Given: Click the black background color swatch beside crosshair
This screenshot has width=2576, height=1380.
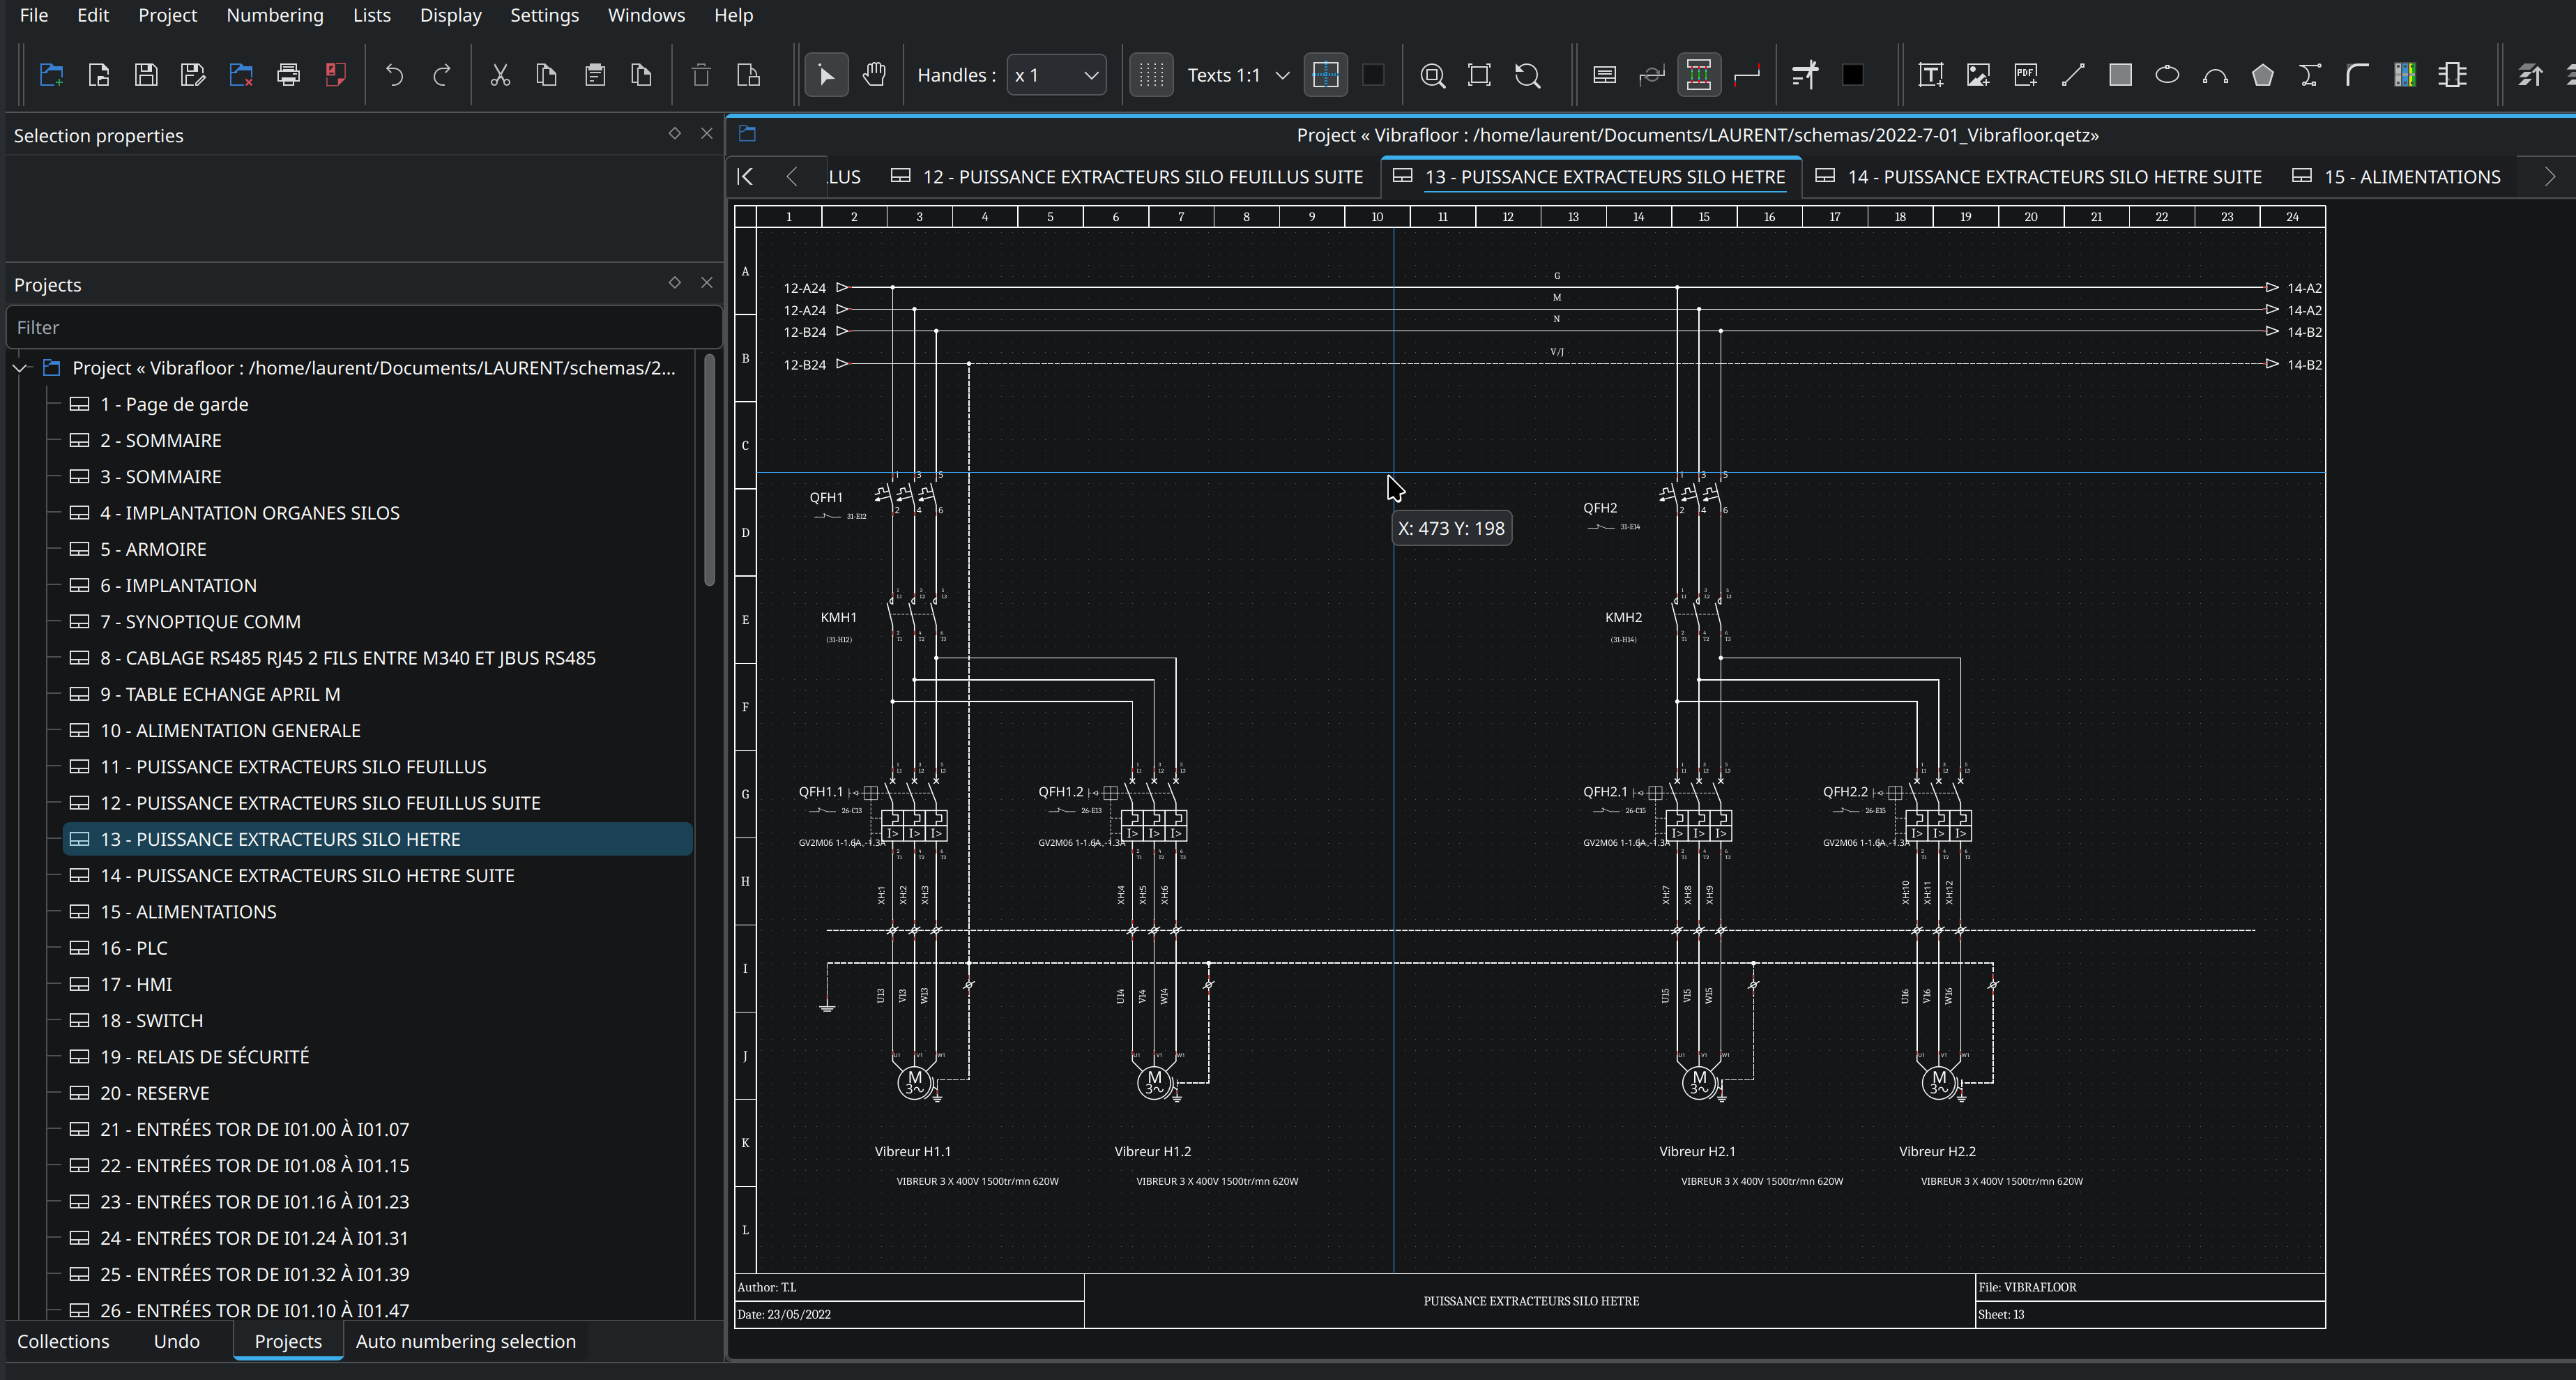Looking at the screenshot, I should pyautogui.click(x=1373, y=75).
